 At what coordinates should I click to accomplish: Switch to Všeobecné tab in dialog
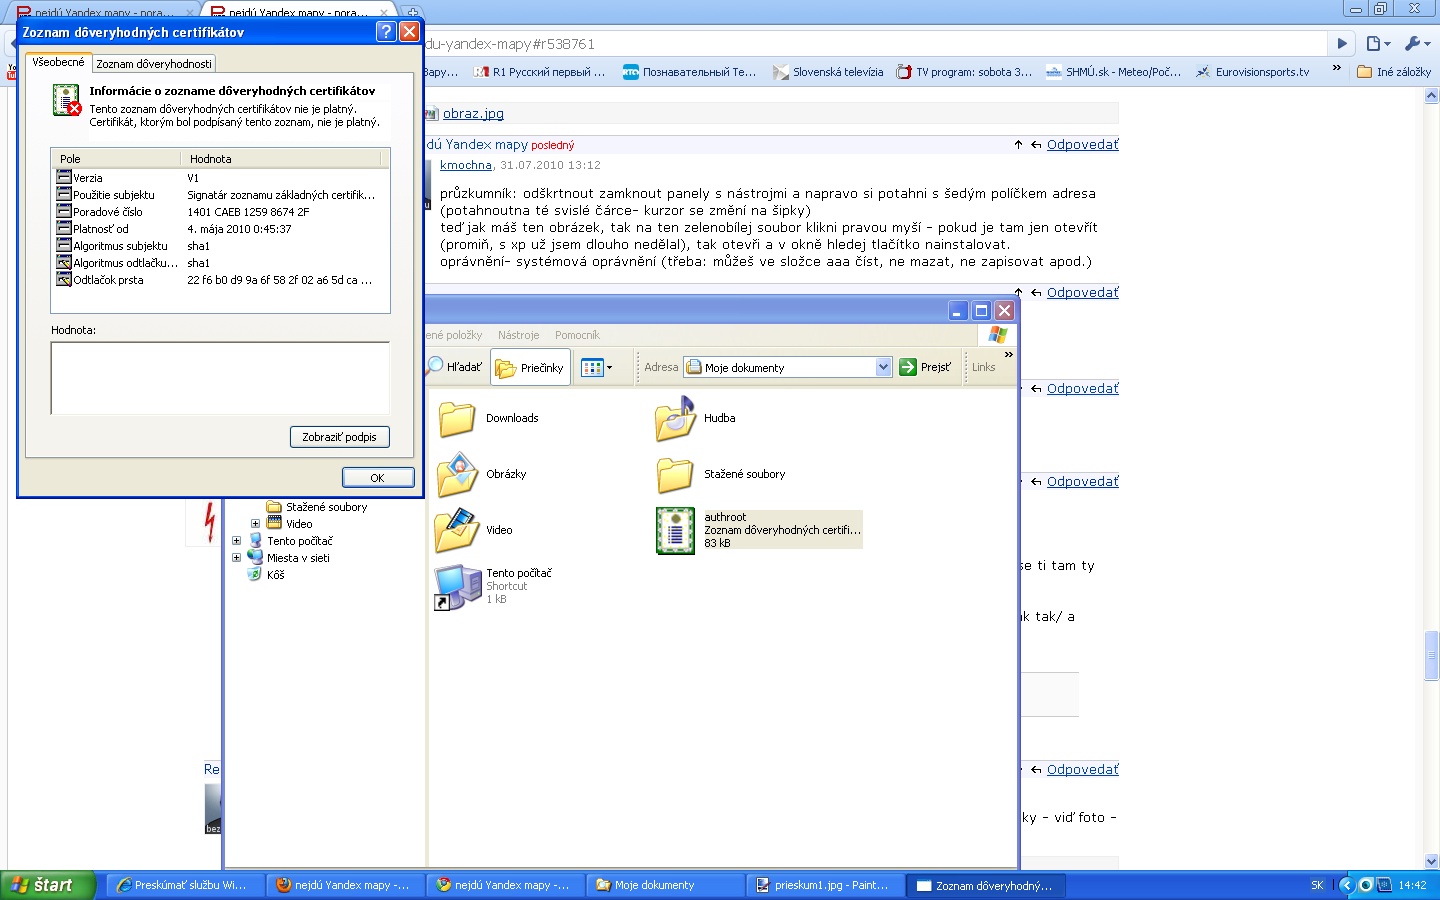pyautogui.click(x=59, y=62)
